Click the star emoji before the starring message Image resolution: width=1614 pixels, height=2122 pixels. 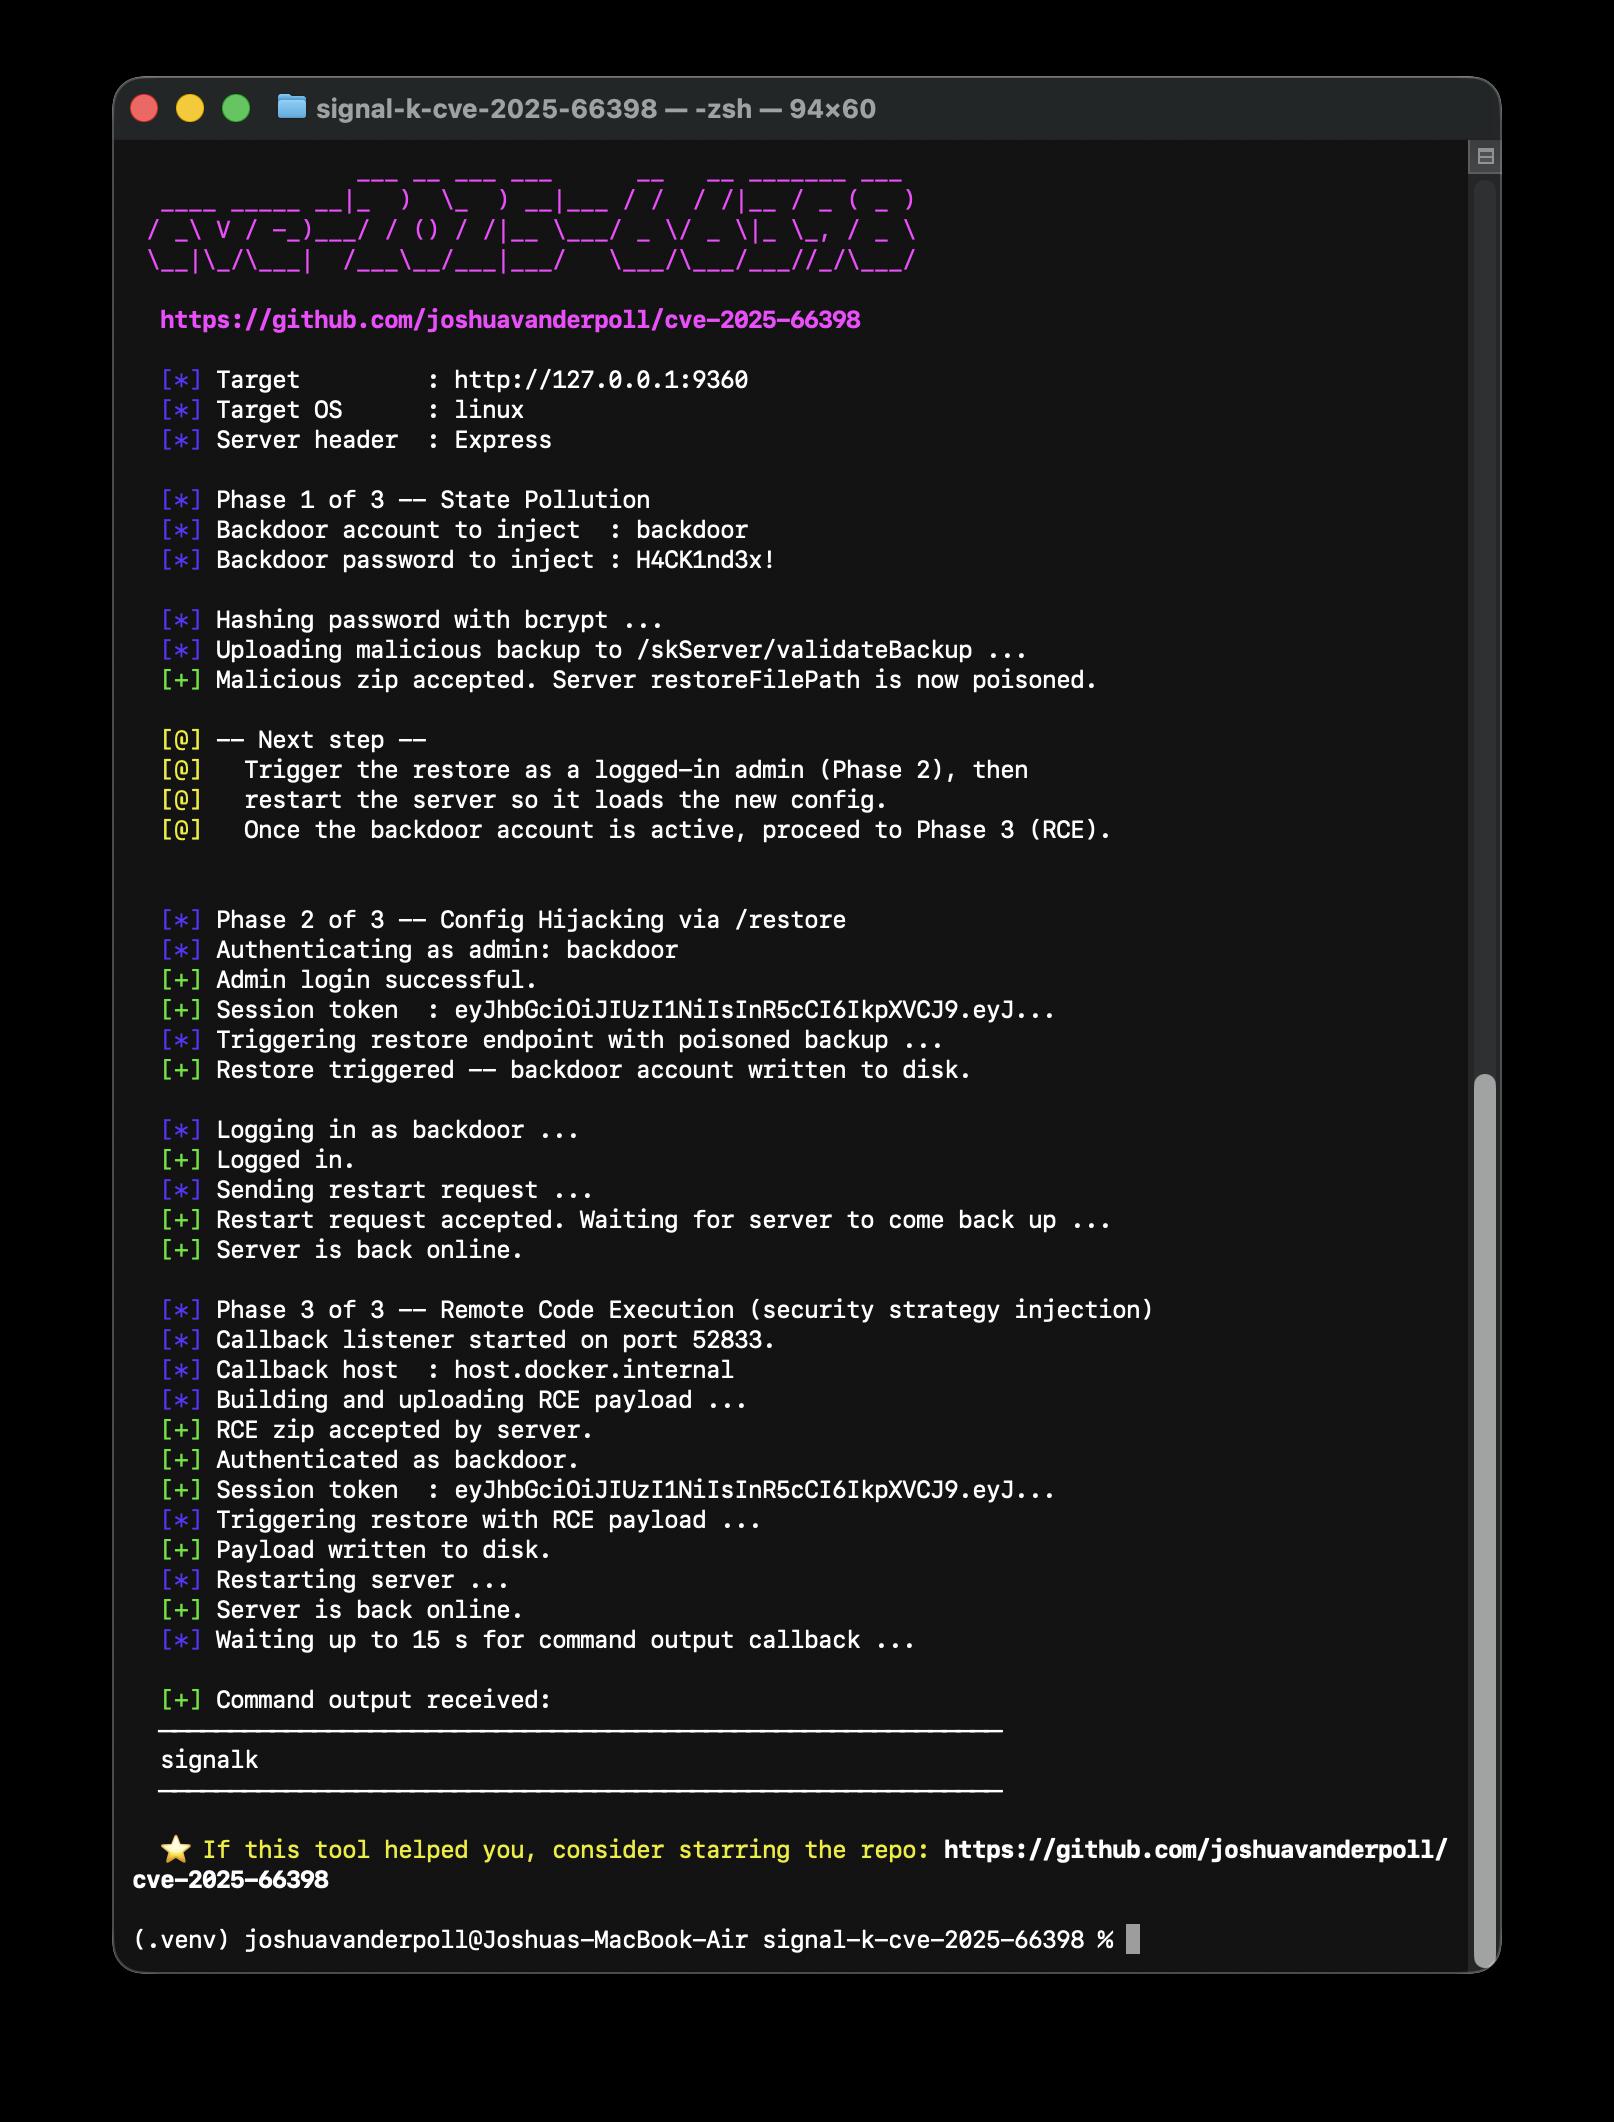coord(175,1849)
